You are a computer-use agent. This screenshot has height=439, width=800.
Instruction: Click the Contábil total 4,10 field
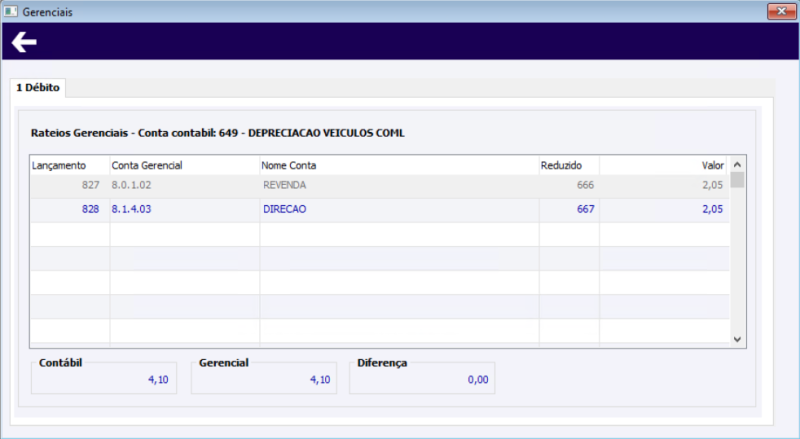click(x=104, y=380)
